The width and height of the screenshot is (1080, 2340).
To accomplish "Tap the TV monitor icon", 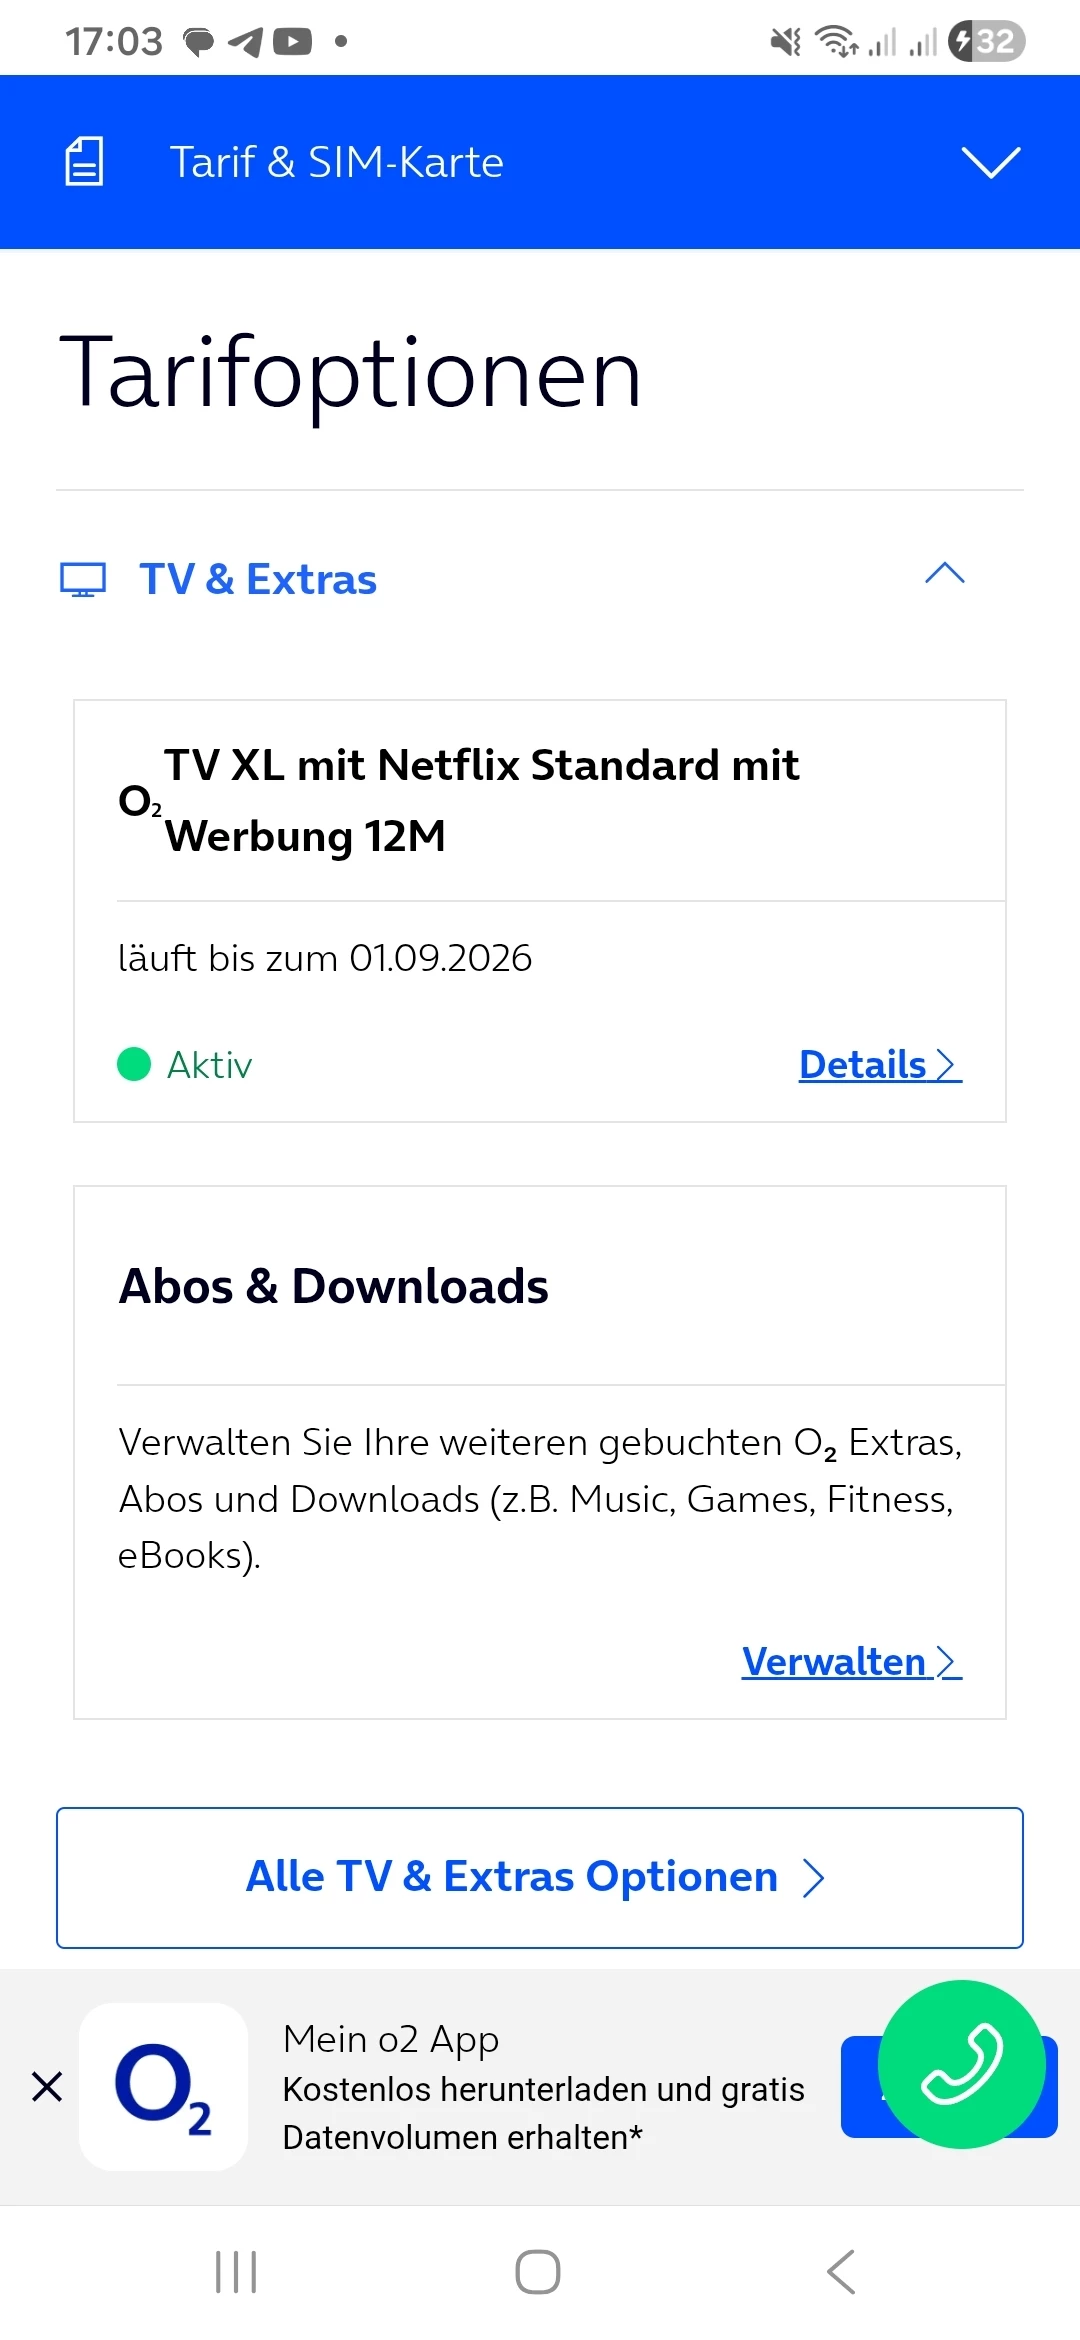I will [x=83, y=580].
